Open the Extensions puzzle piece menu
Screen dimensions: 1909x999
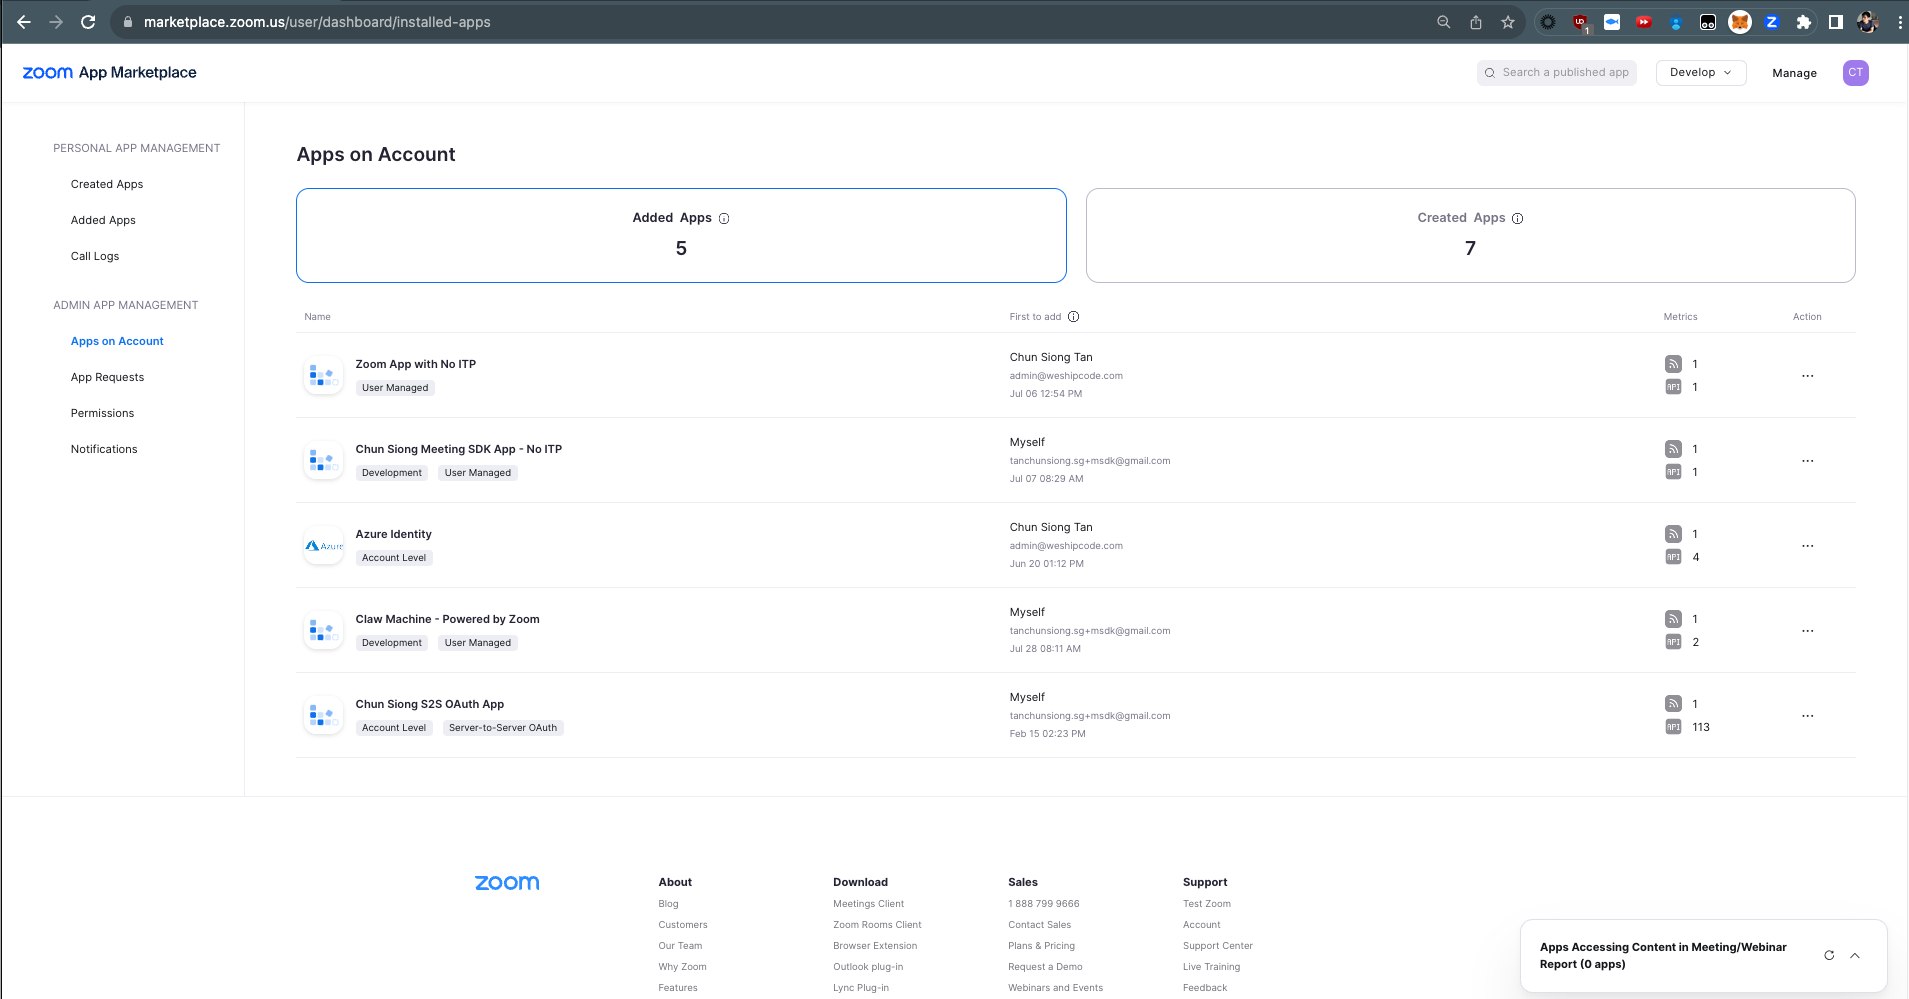tap(1804, 22)
